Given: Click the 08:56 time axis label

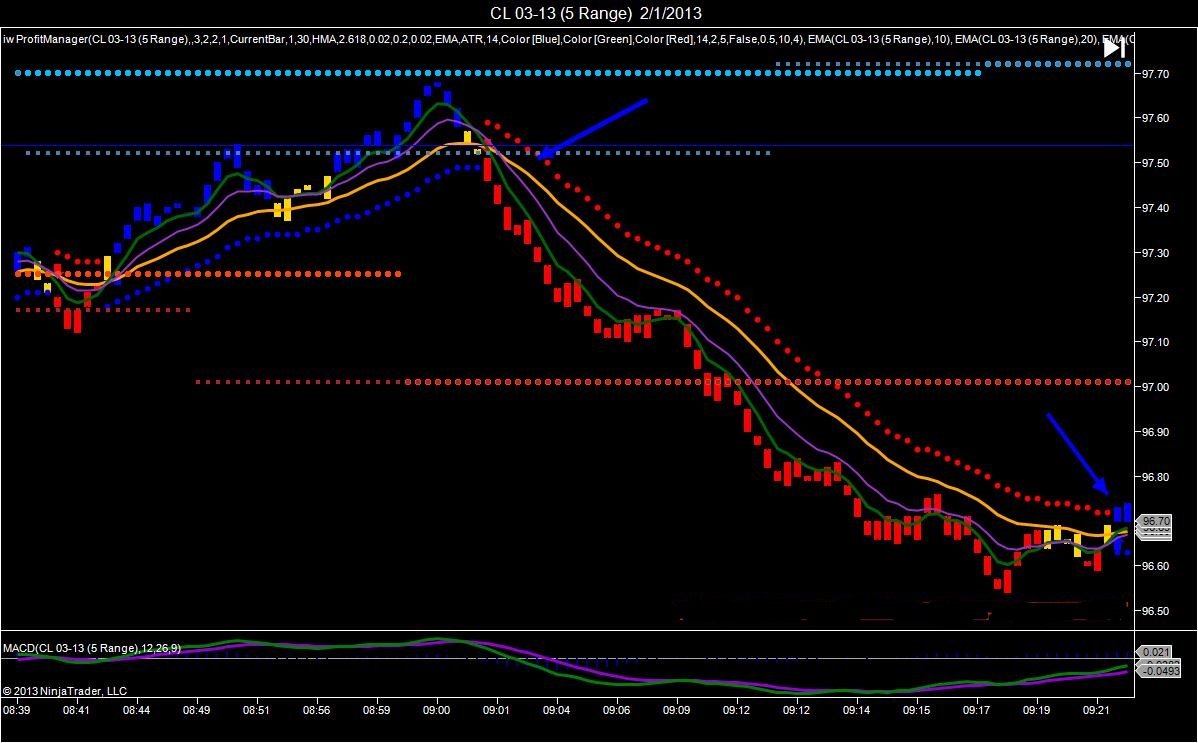Looking at the screenshot, I should pos(317,710).
